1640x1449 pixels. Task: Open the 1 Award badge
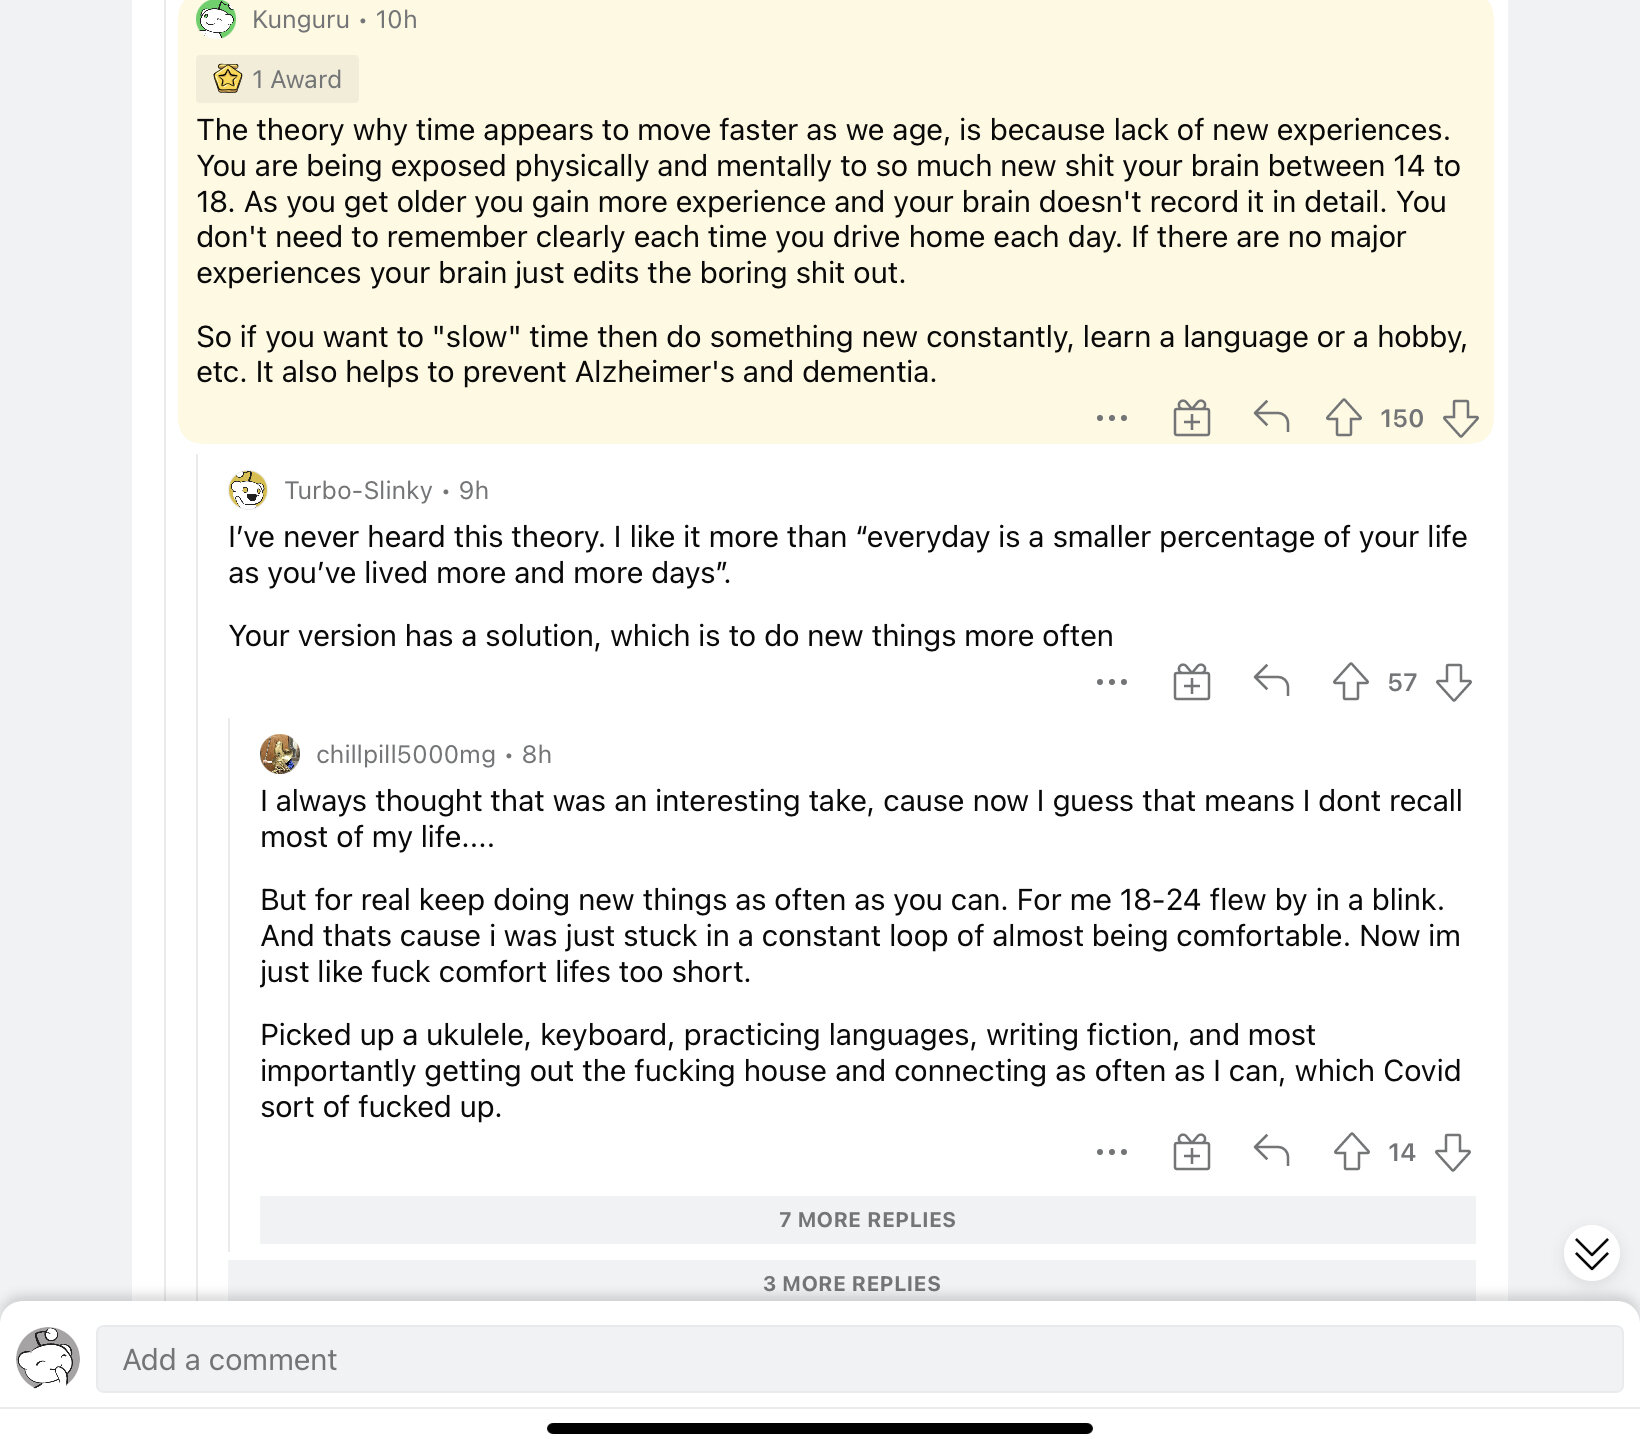coord(277,79)
